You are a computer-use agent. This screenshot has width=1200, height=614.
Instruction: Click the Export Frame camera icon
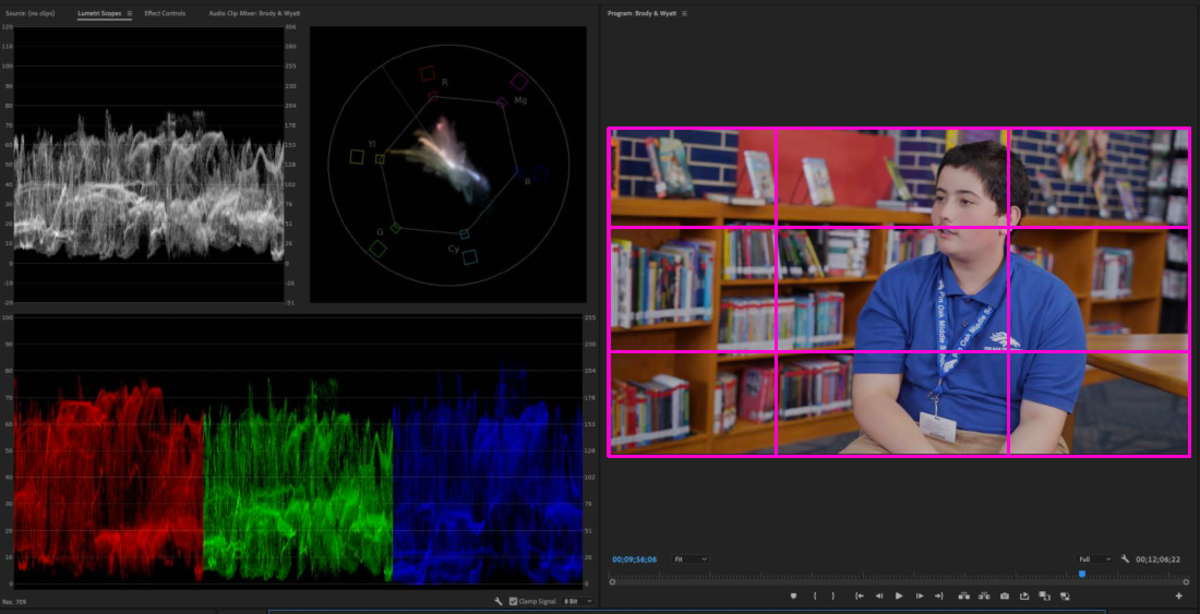point(1005,596)
